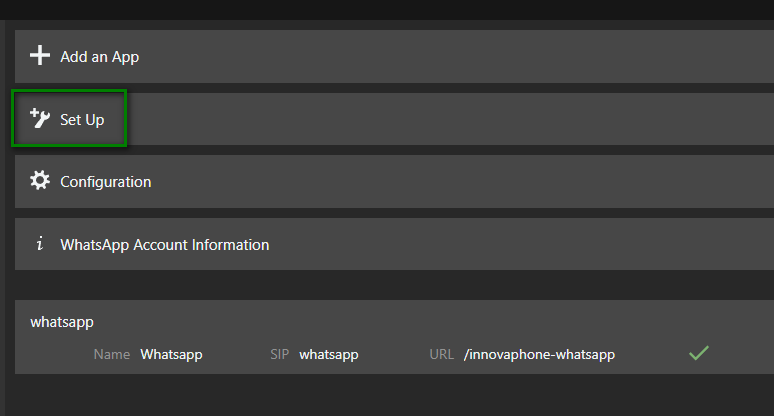Click the SIP value "whatsapp"
Viewport: 774px width, 416px height.
328,354
